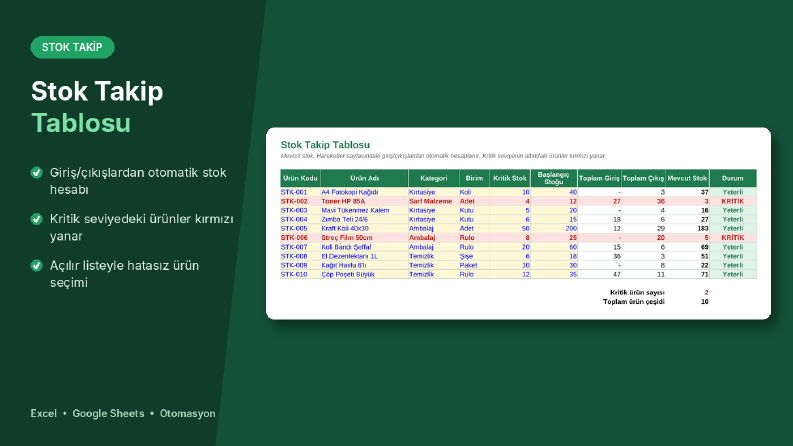793x446 pixels.
Task: Click the 'Toner HP 85A' product name
Action: [343, 201]
